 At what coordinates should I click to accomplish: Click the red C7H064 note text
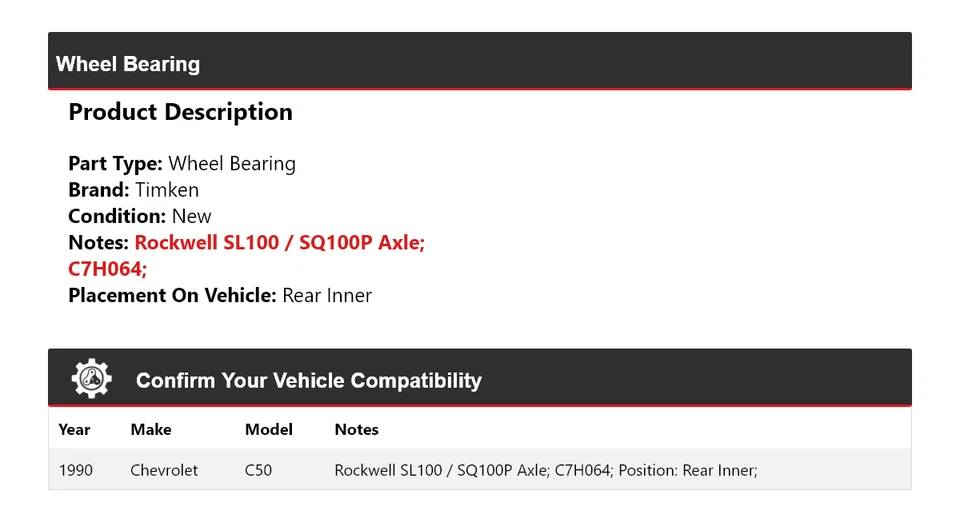click(x=108, y=269)
